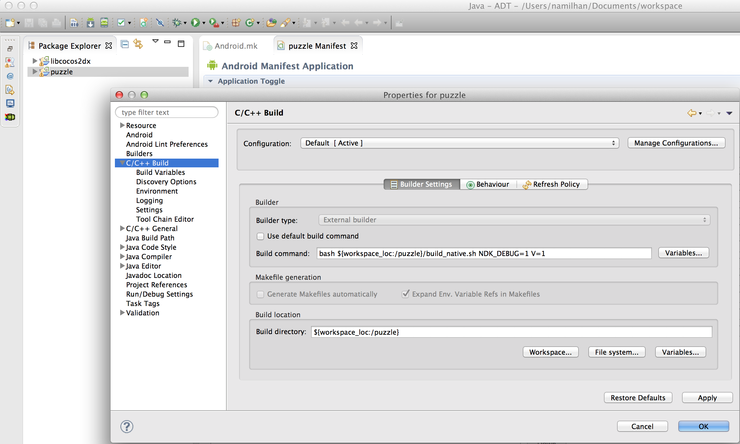The height and width of the screenshot is (444, 740).
Task: Select Tool Chain Editor in the tree
Action: [x=165, y=219]
